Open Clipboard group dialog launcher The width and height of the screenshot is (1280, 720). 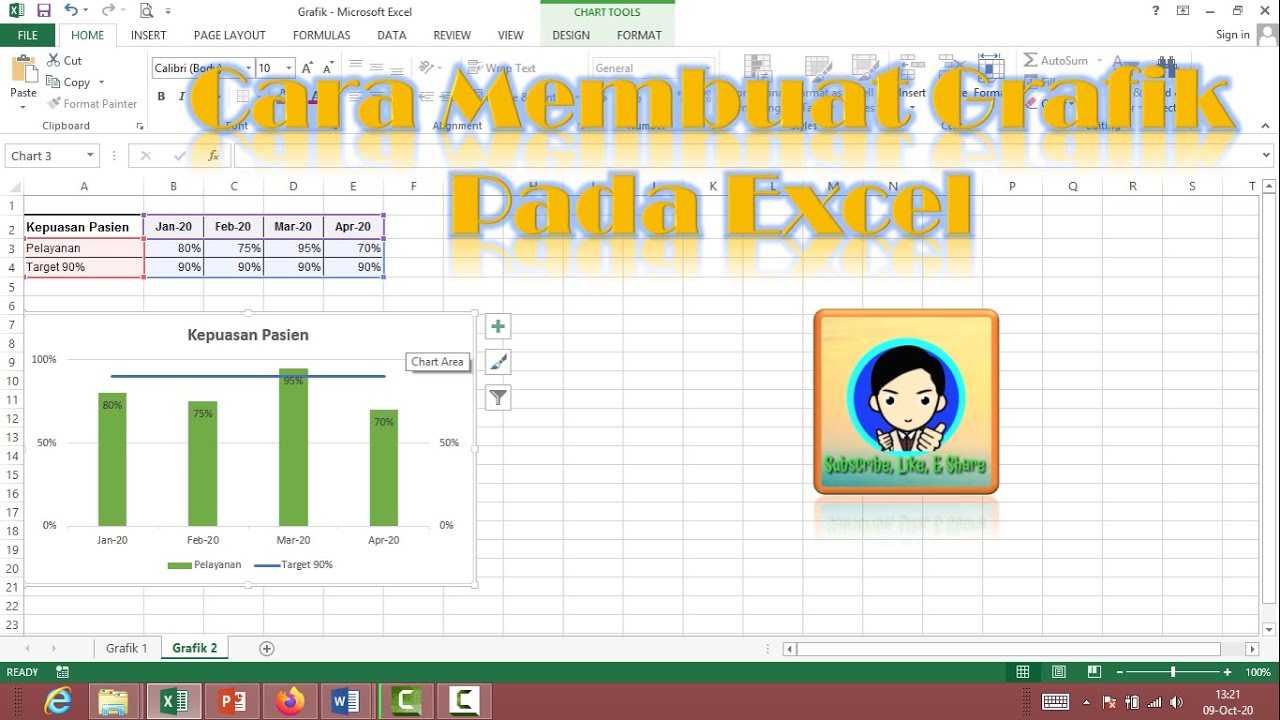pyautogui.click(x=139, y=126)
